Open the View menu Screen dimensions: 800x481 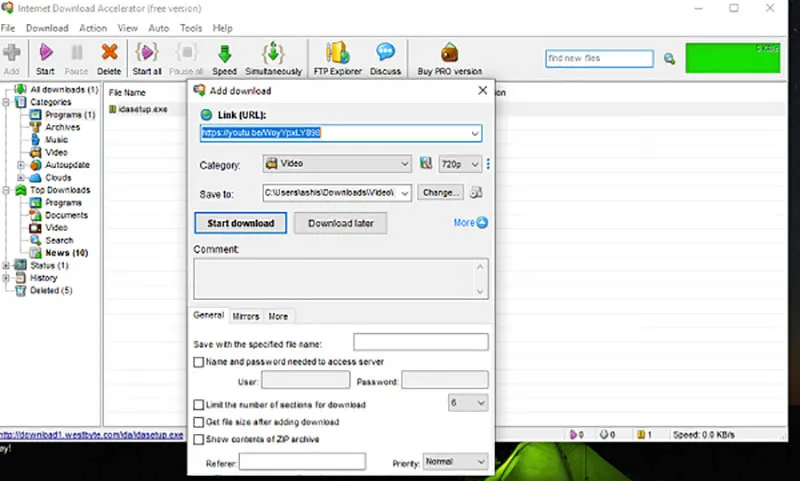pos(128,28)
